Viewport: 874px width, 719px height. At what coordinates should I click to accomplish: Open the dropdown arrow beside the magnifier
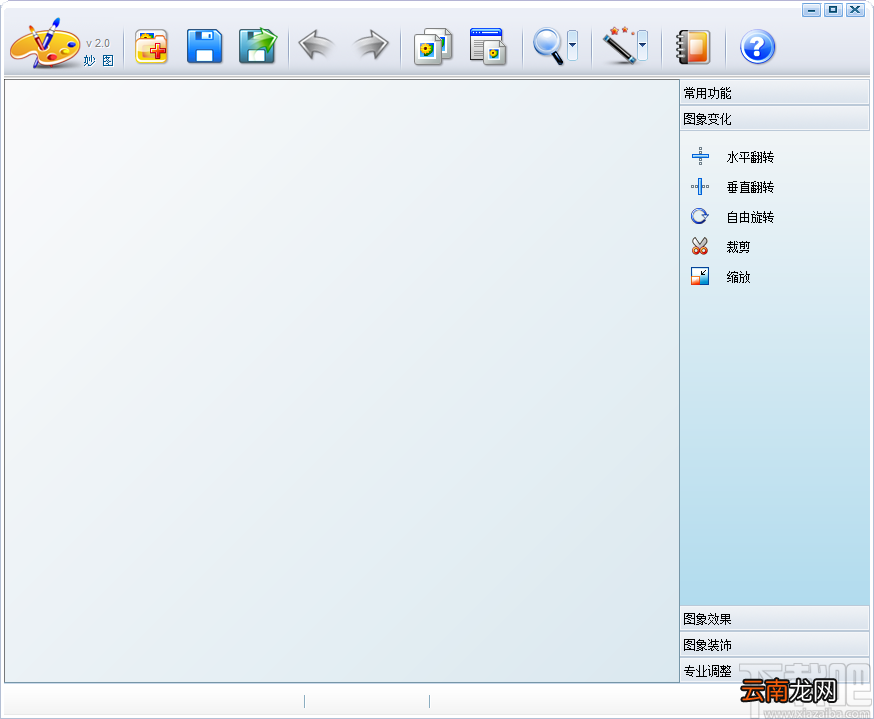[x=572, y=45]
